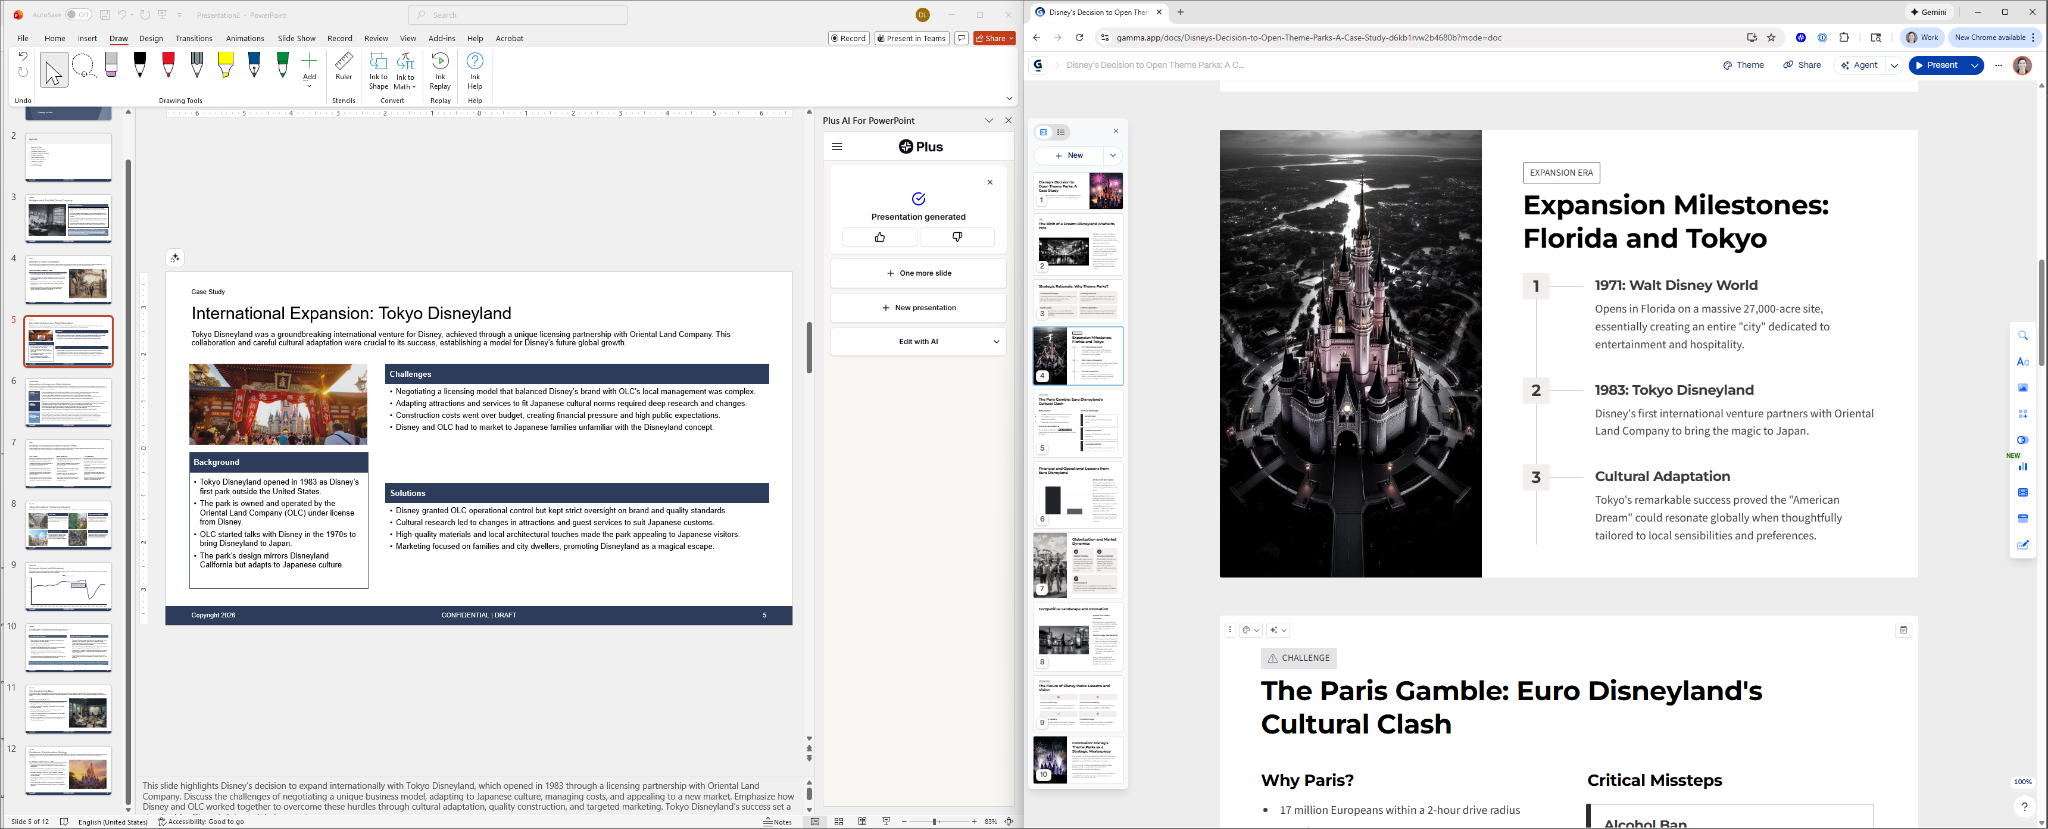Open the Transitions ribbon tab
Image resolution: width=2048 pixels, height=829 pixels.
(194, 39)
